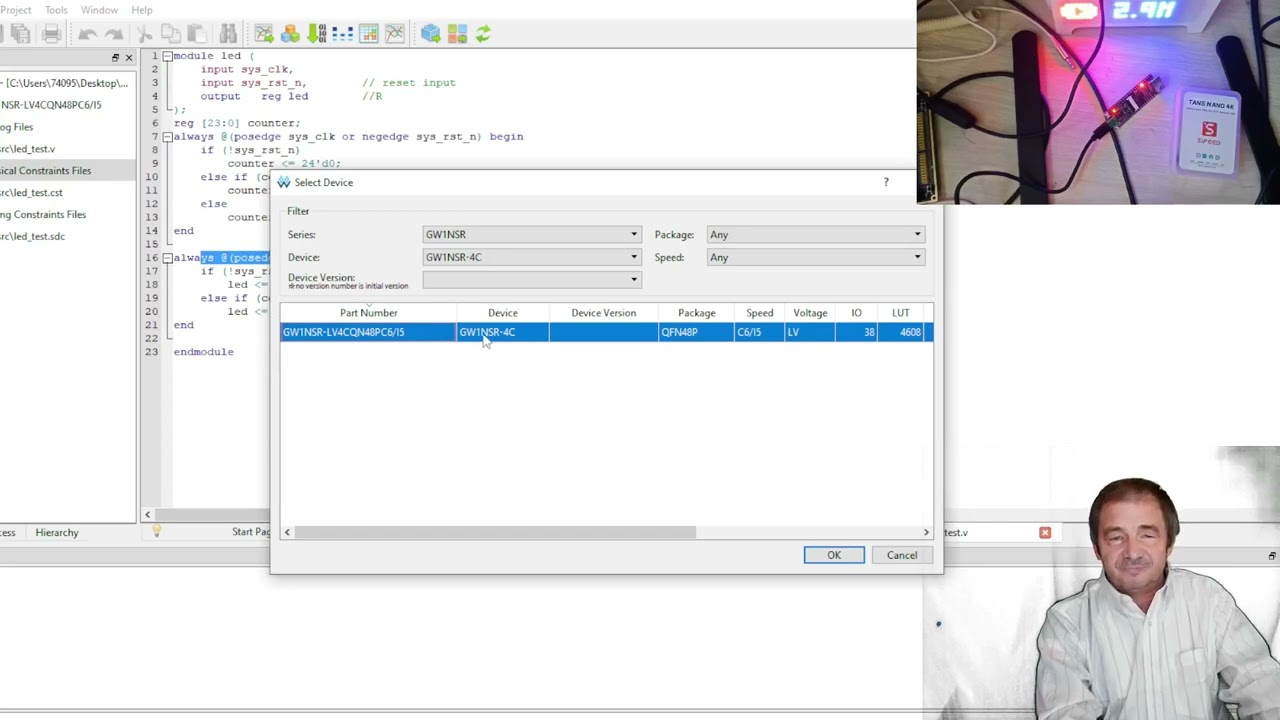Confirm device selection with OK button
This screenshot has width=1280, height=720.
[x=834, y=555]
